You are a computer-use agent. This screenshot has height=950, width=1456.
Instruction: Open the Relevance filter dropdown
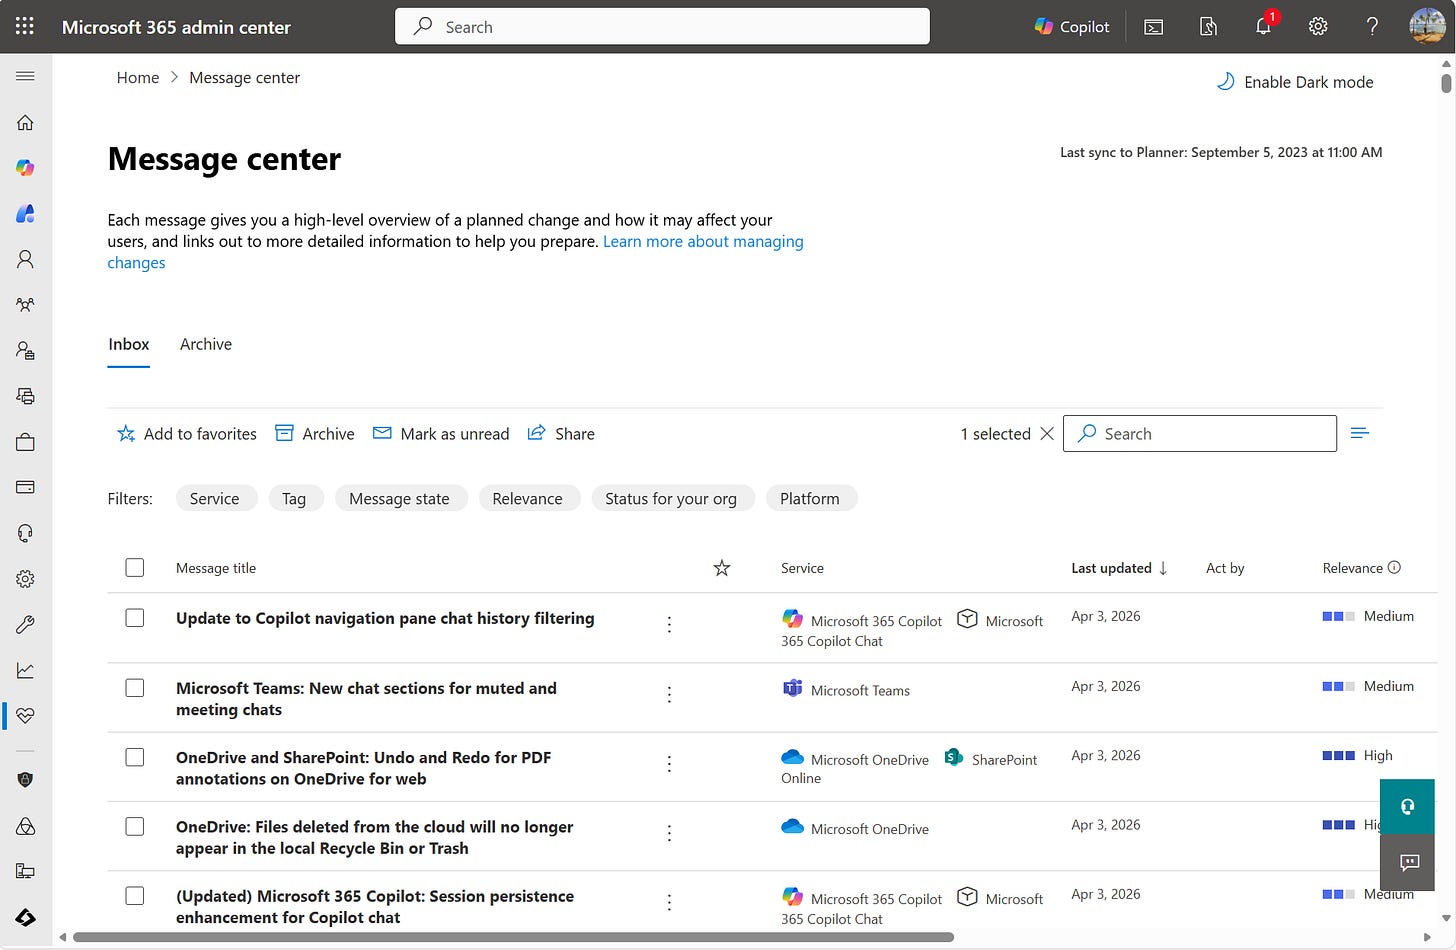pyautogui.click(x=527, y=498)
